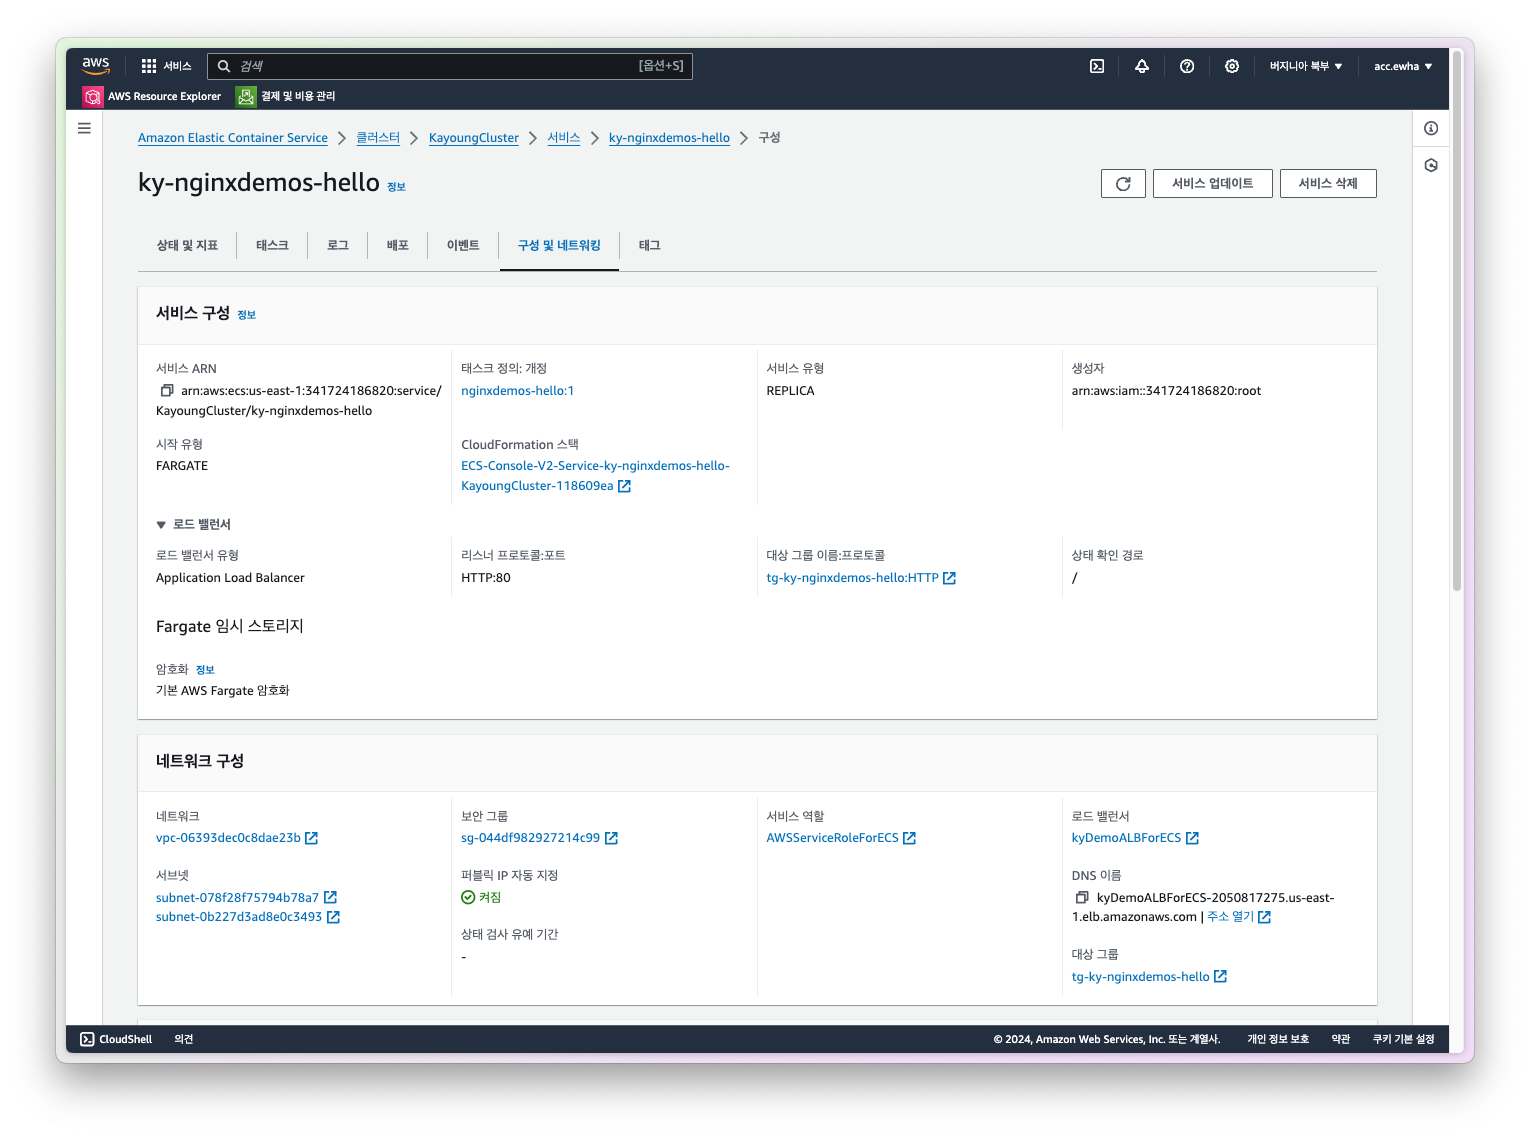This screenshot has width=1530, height=1137.
Task: Click the 서비스 삭제 button
Action: pos(1328,184)
